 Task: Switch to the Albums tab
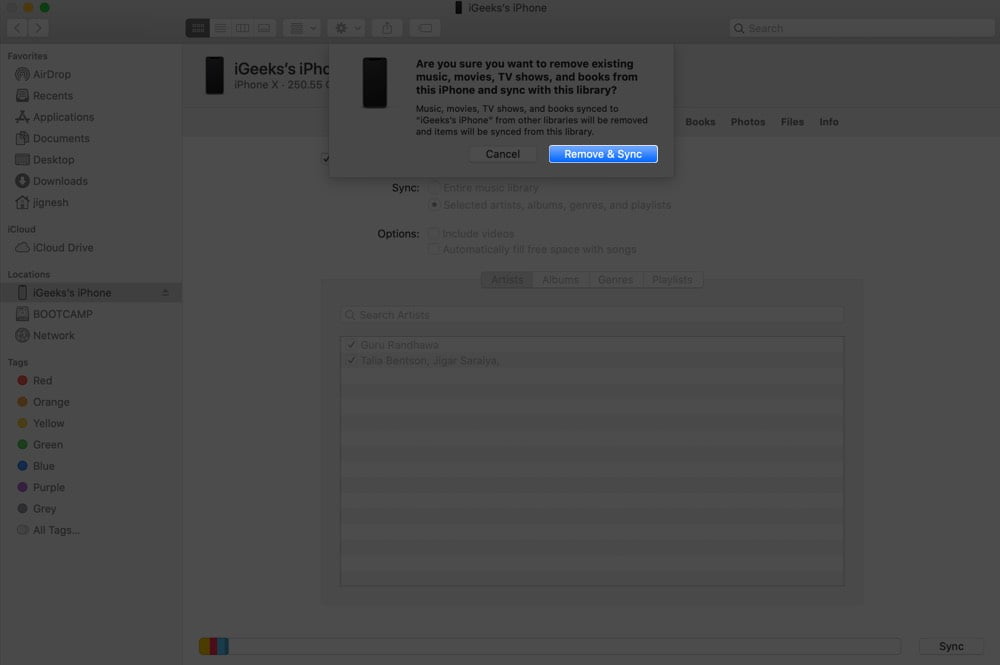click(560, 279)
